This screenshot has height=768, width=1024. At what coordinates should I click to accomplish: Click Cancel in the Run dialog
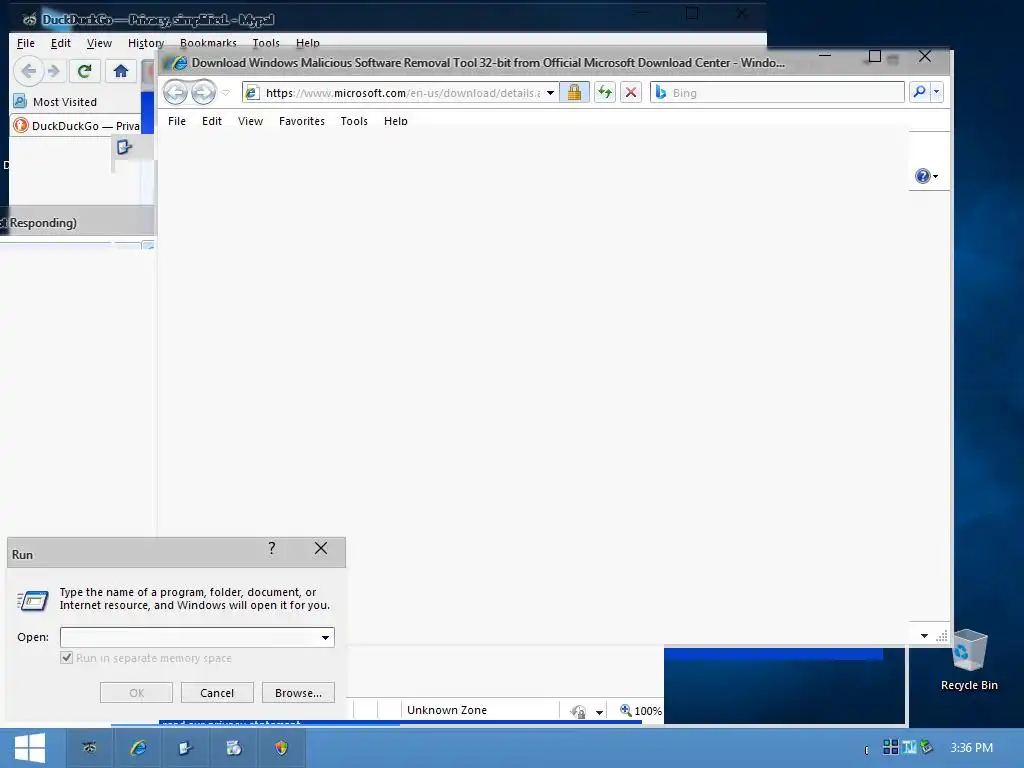tap(217, 692)
